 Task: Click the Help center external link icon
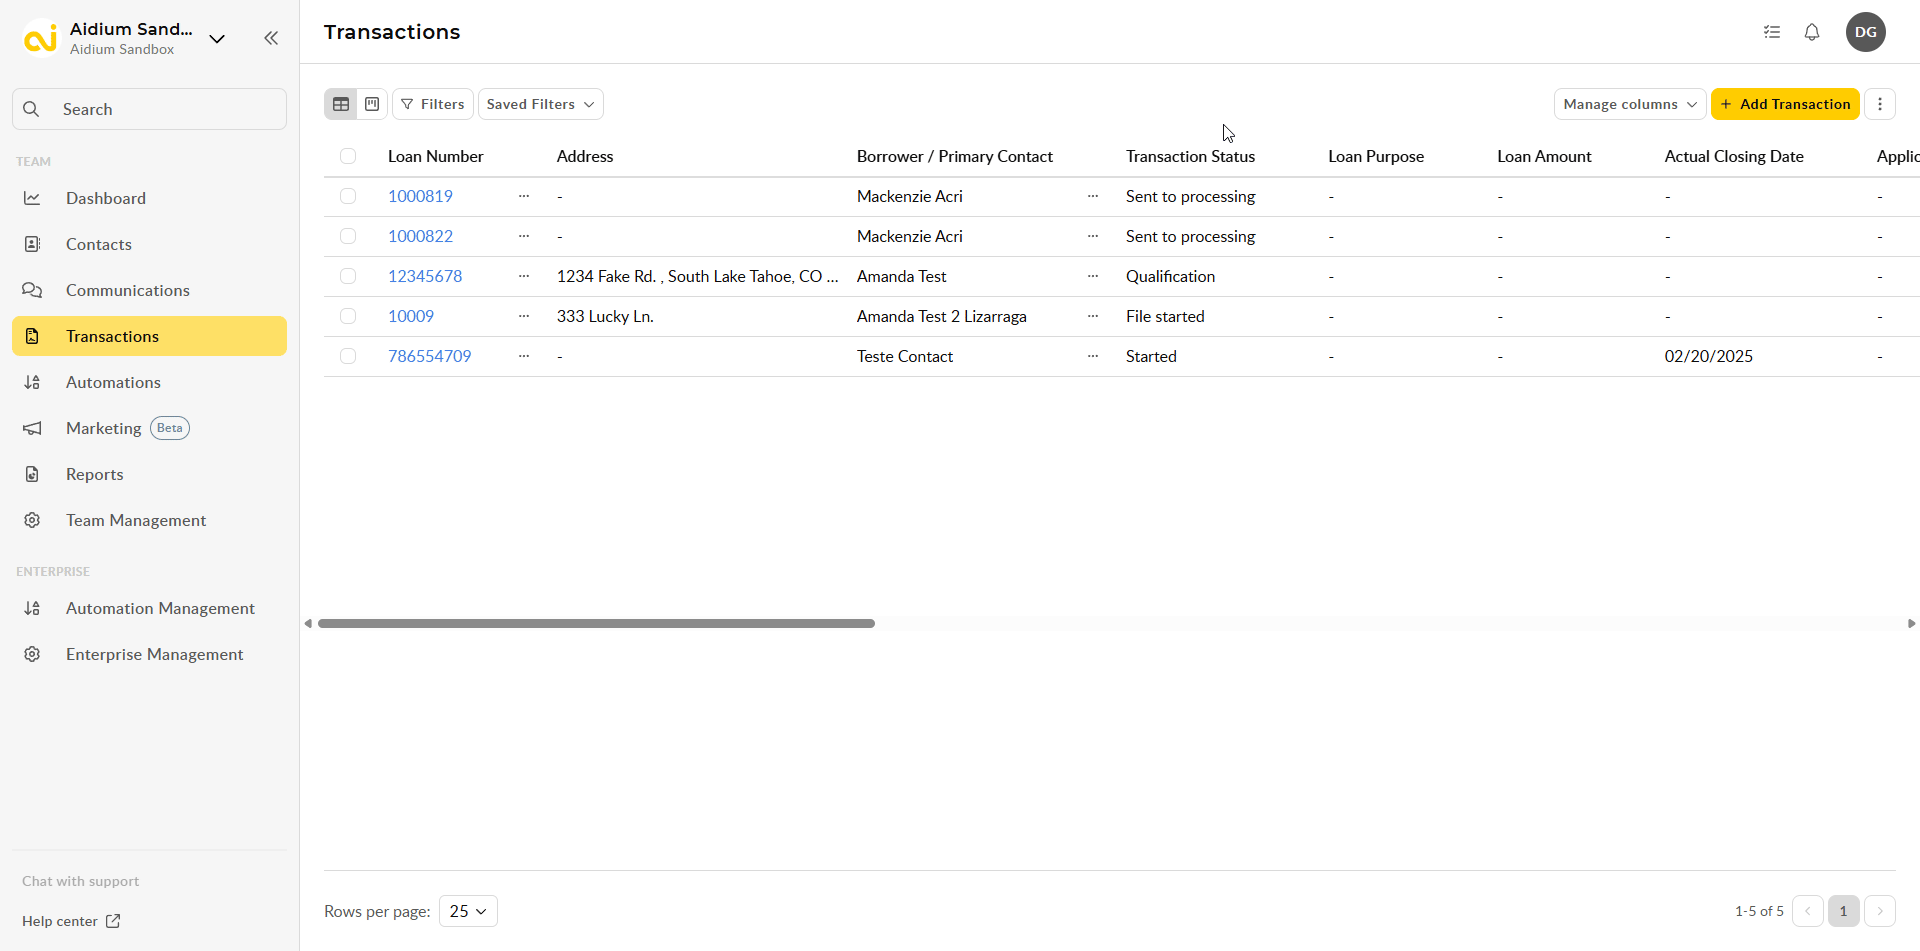pyautogui.click(x=113, y=921)
